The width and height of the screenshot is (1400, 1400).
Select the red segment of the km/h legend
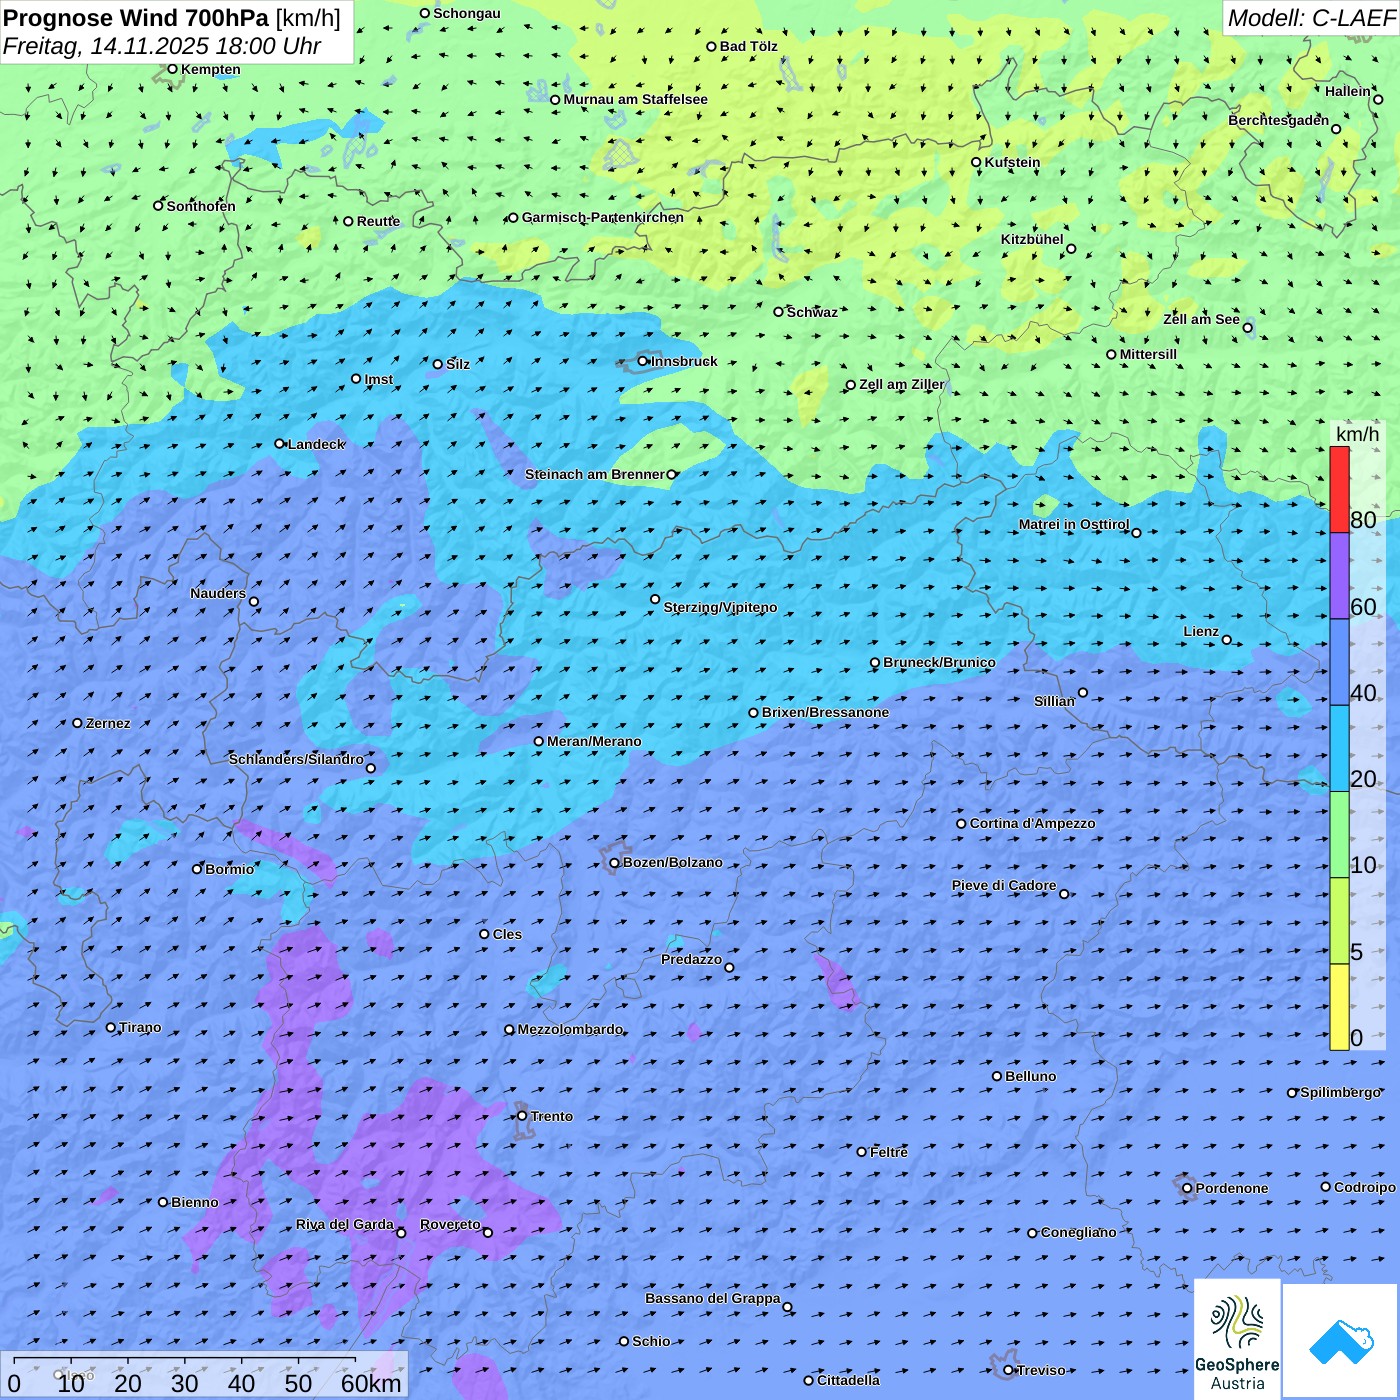point(1339,489)
